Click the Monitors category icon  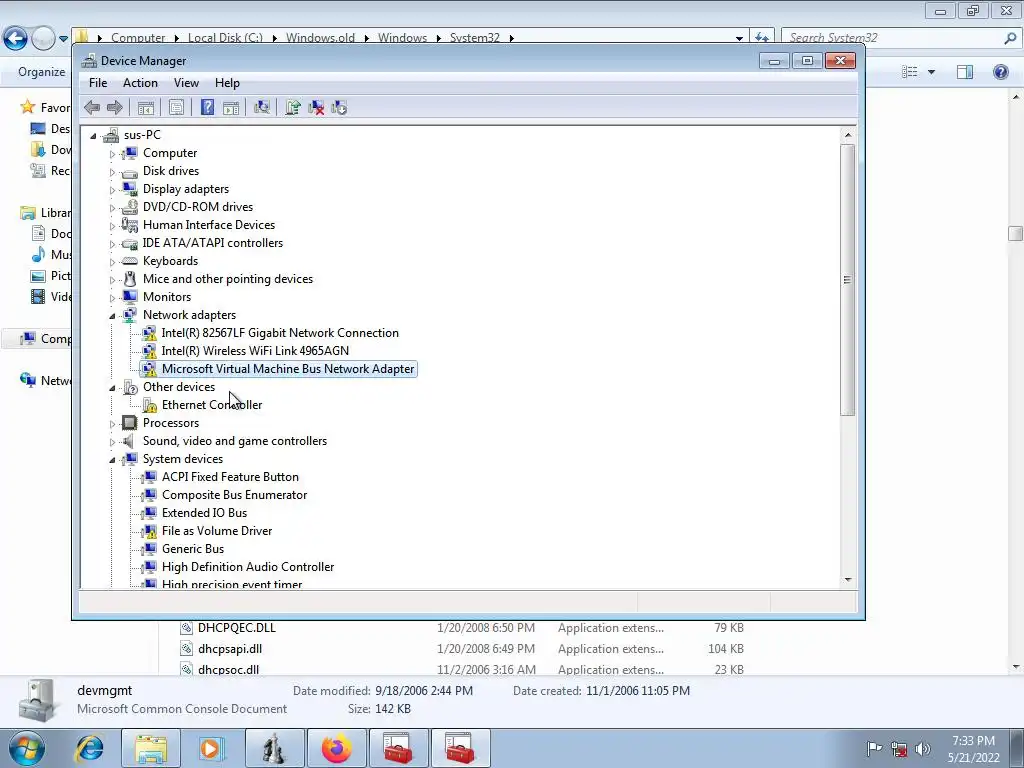pyautogui.click(x=130, y=296)
